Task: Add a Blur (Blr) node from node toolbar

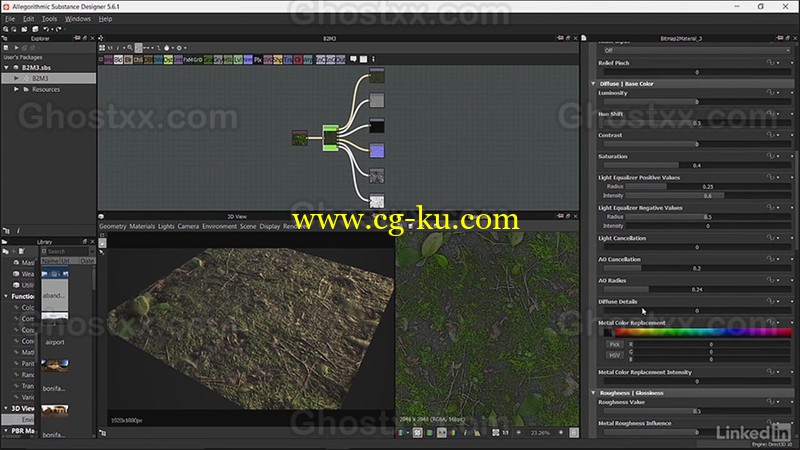Action: 128,60
